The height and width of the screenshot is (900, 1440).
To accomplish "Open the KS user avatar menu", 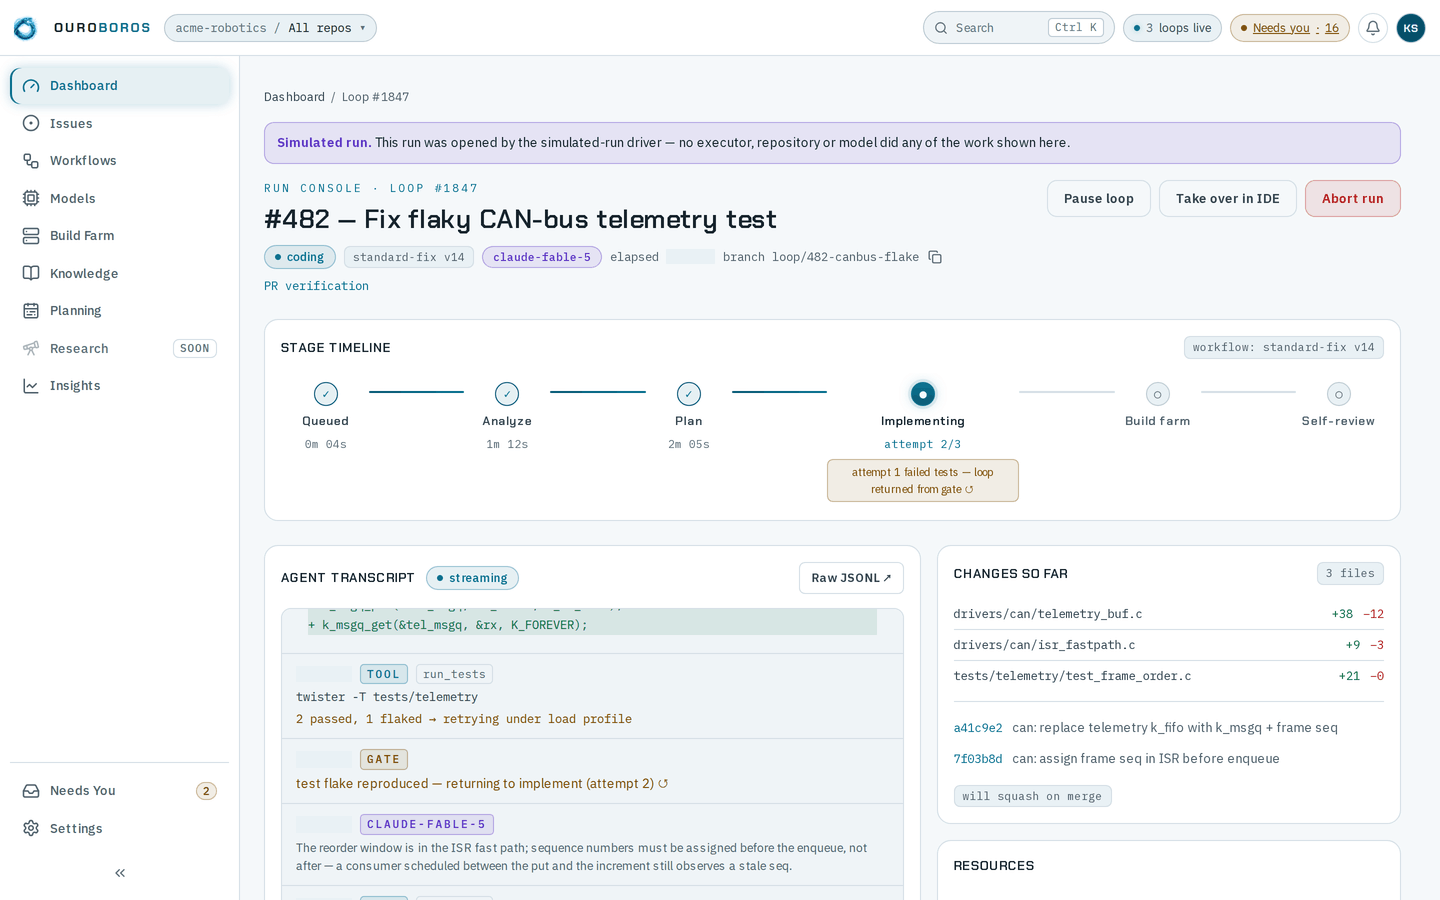I will [1411, 28].
